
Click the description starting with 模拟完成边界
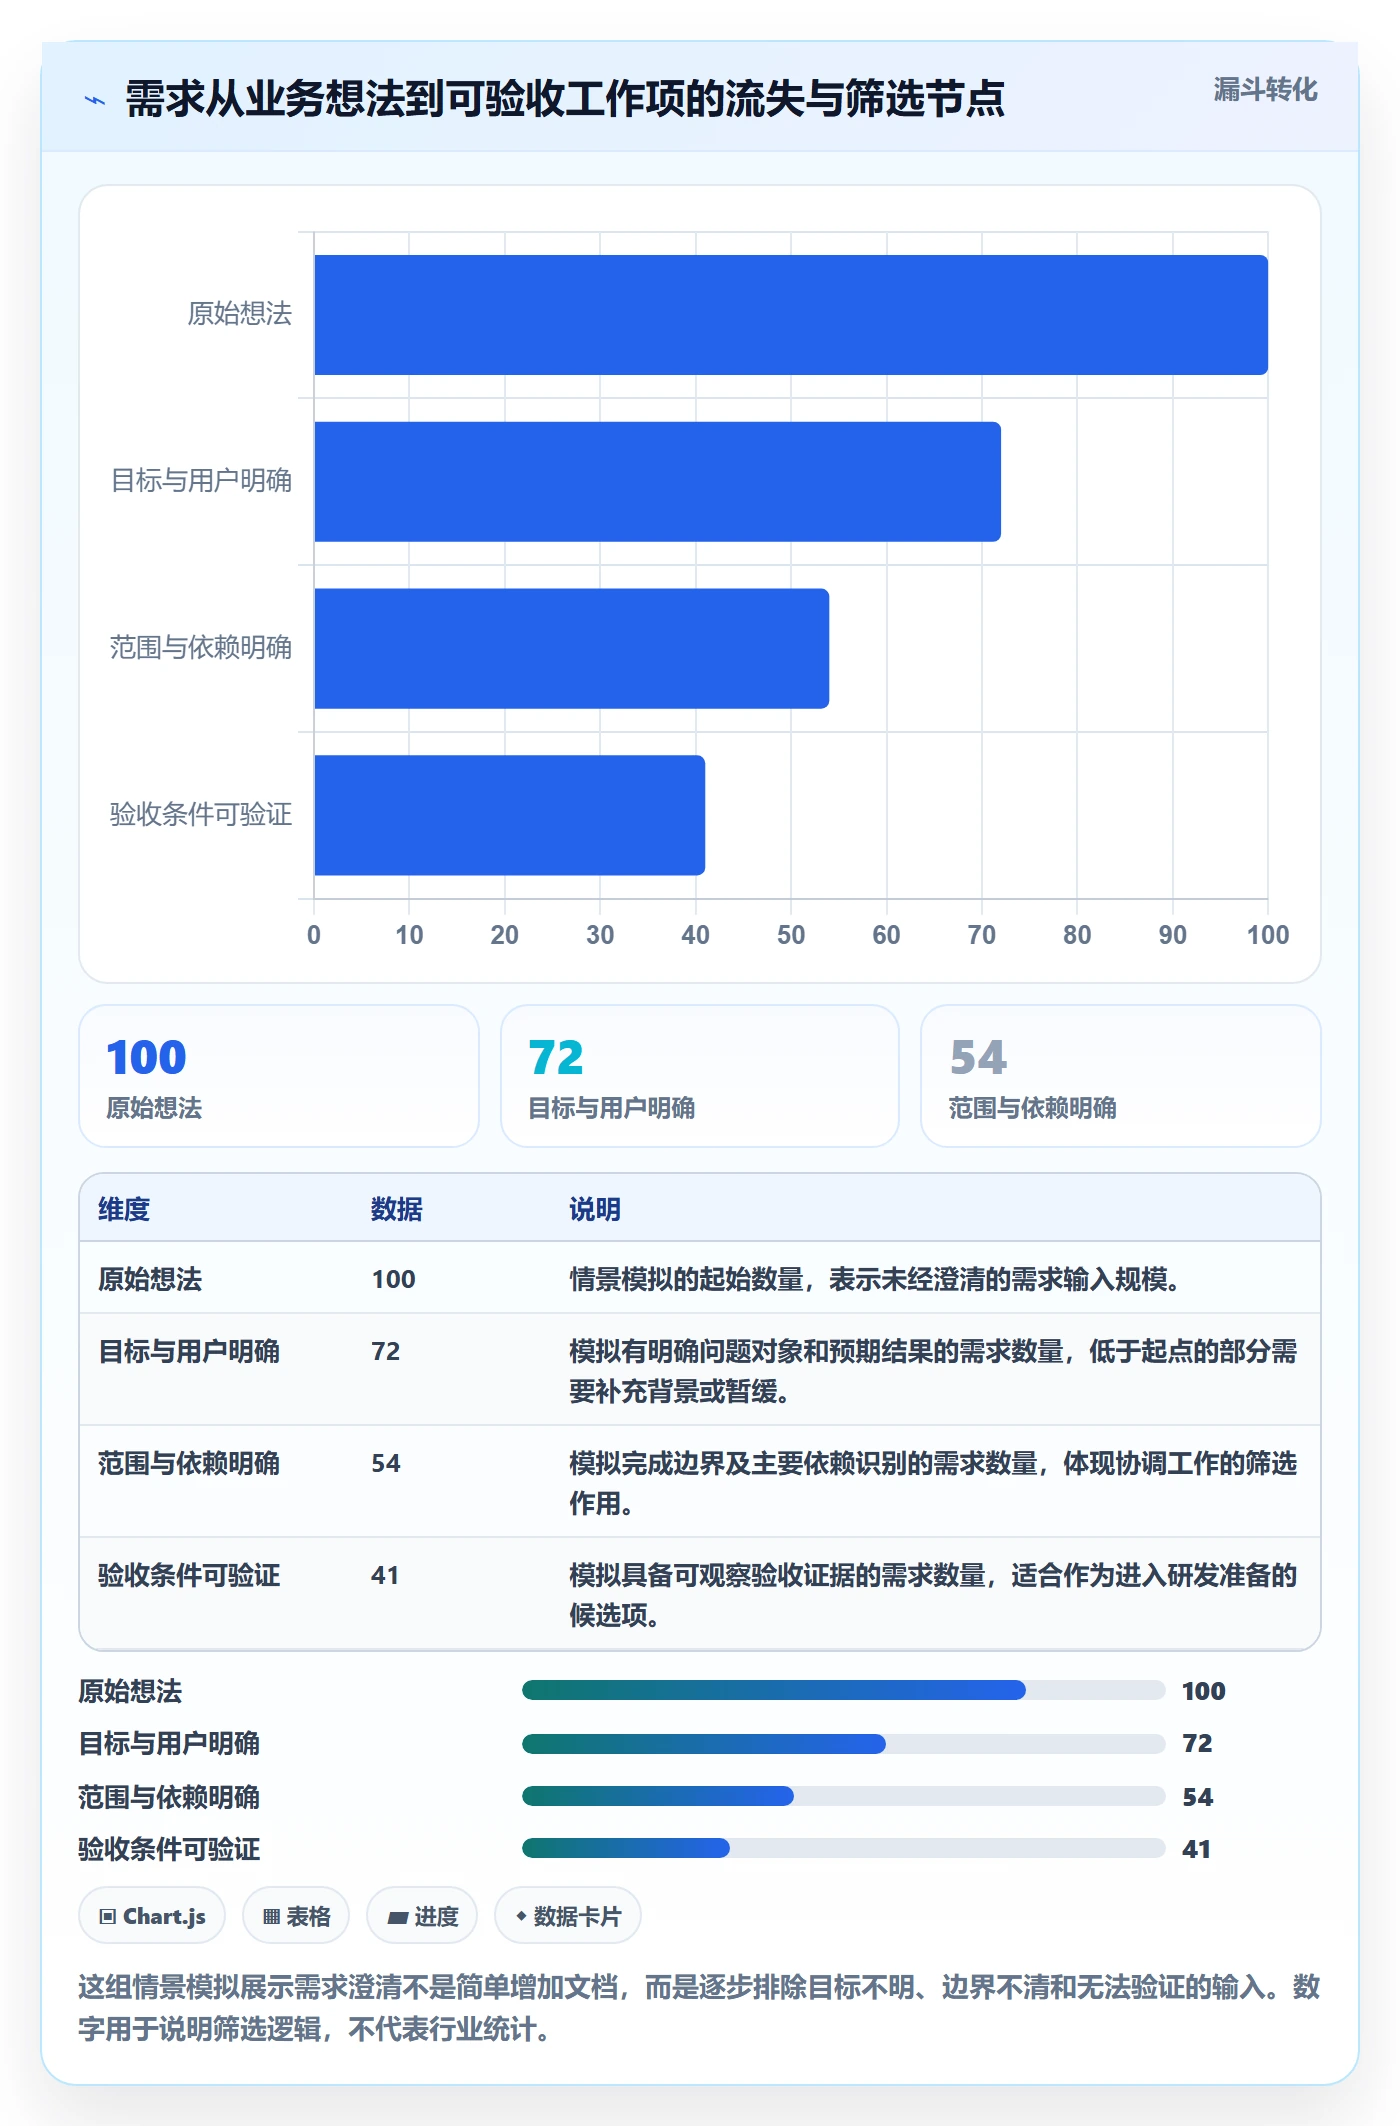933,1483
